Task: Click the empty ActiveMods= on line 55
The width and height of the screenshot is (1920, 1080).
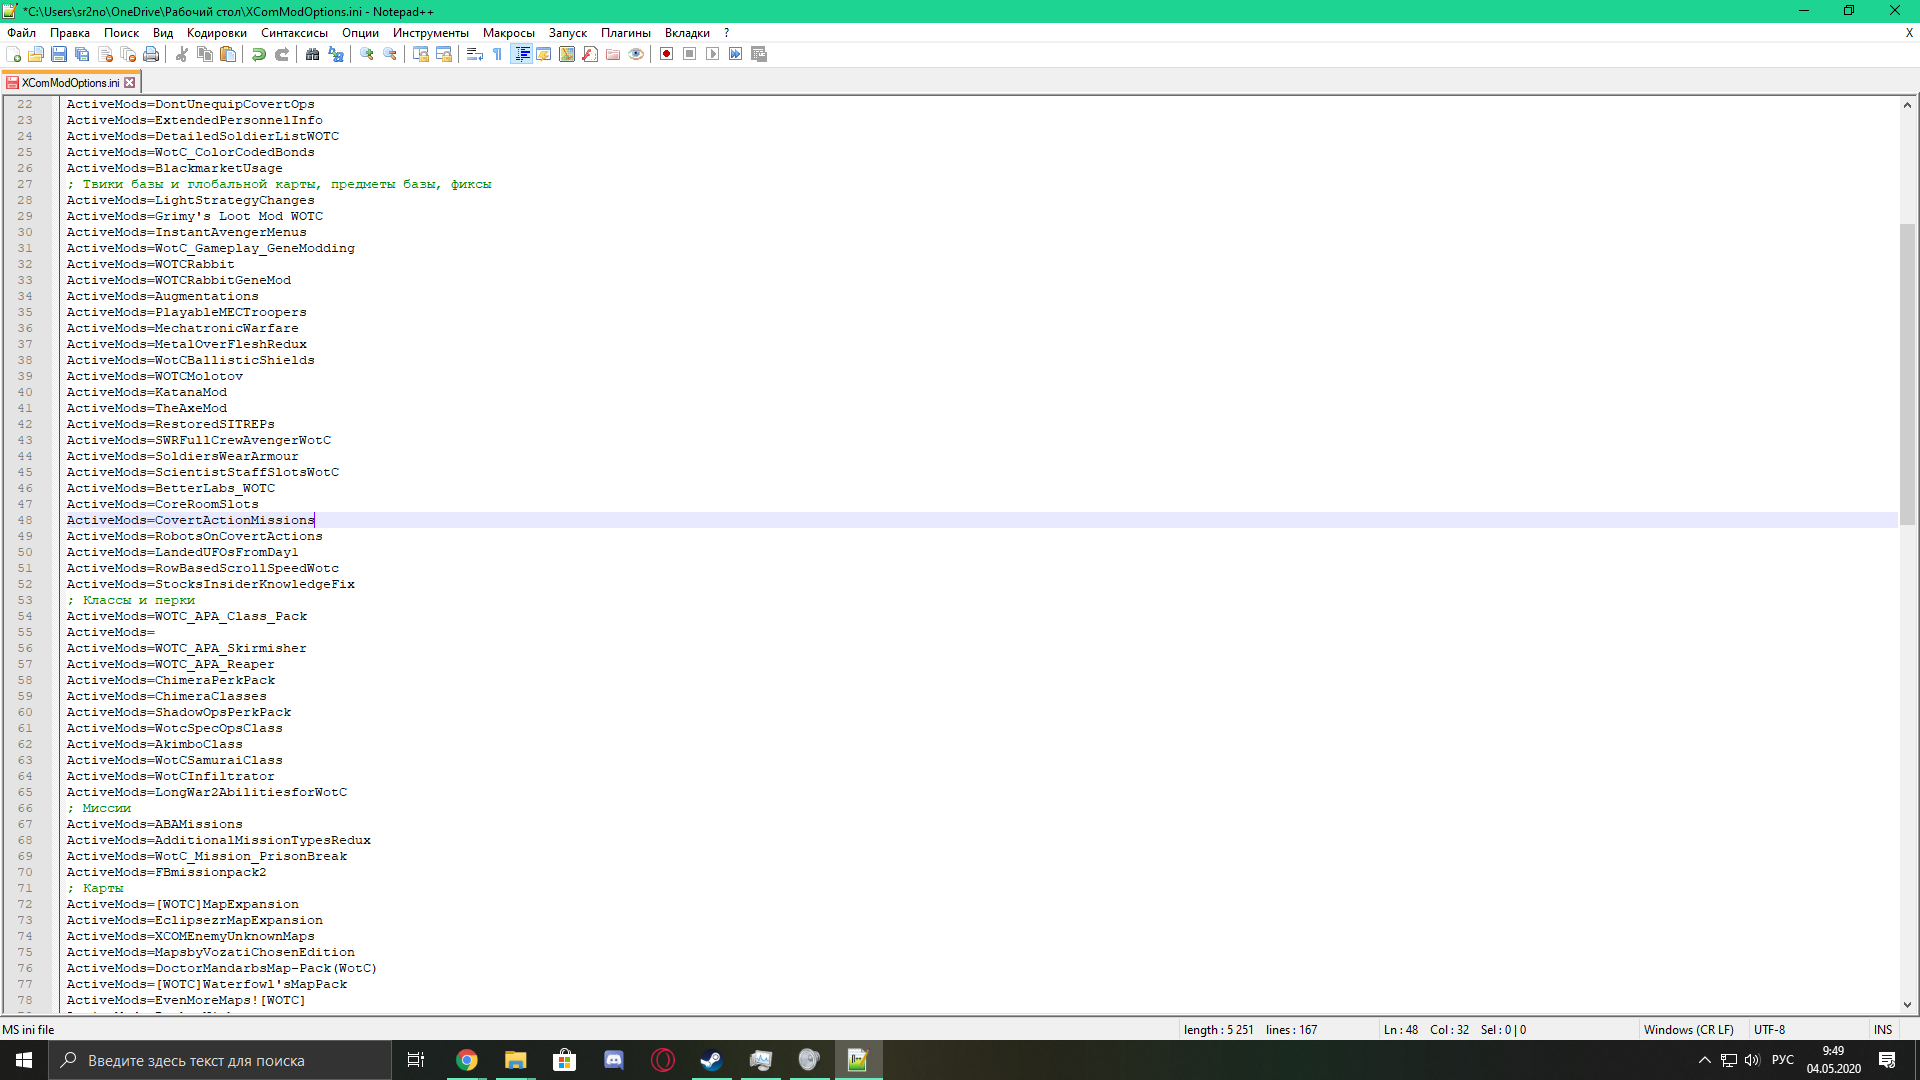Action: click(x=110, y=632)
